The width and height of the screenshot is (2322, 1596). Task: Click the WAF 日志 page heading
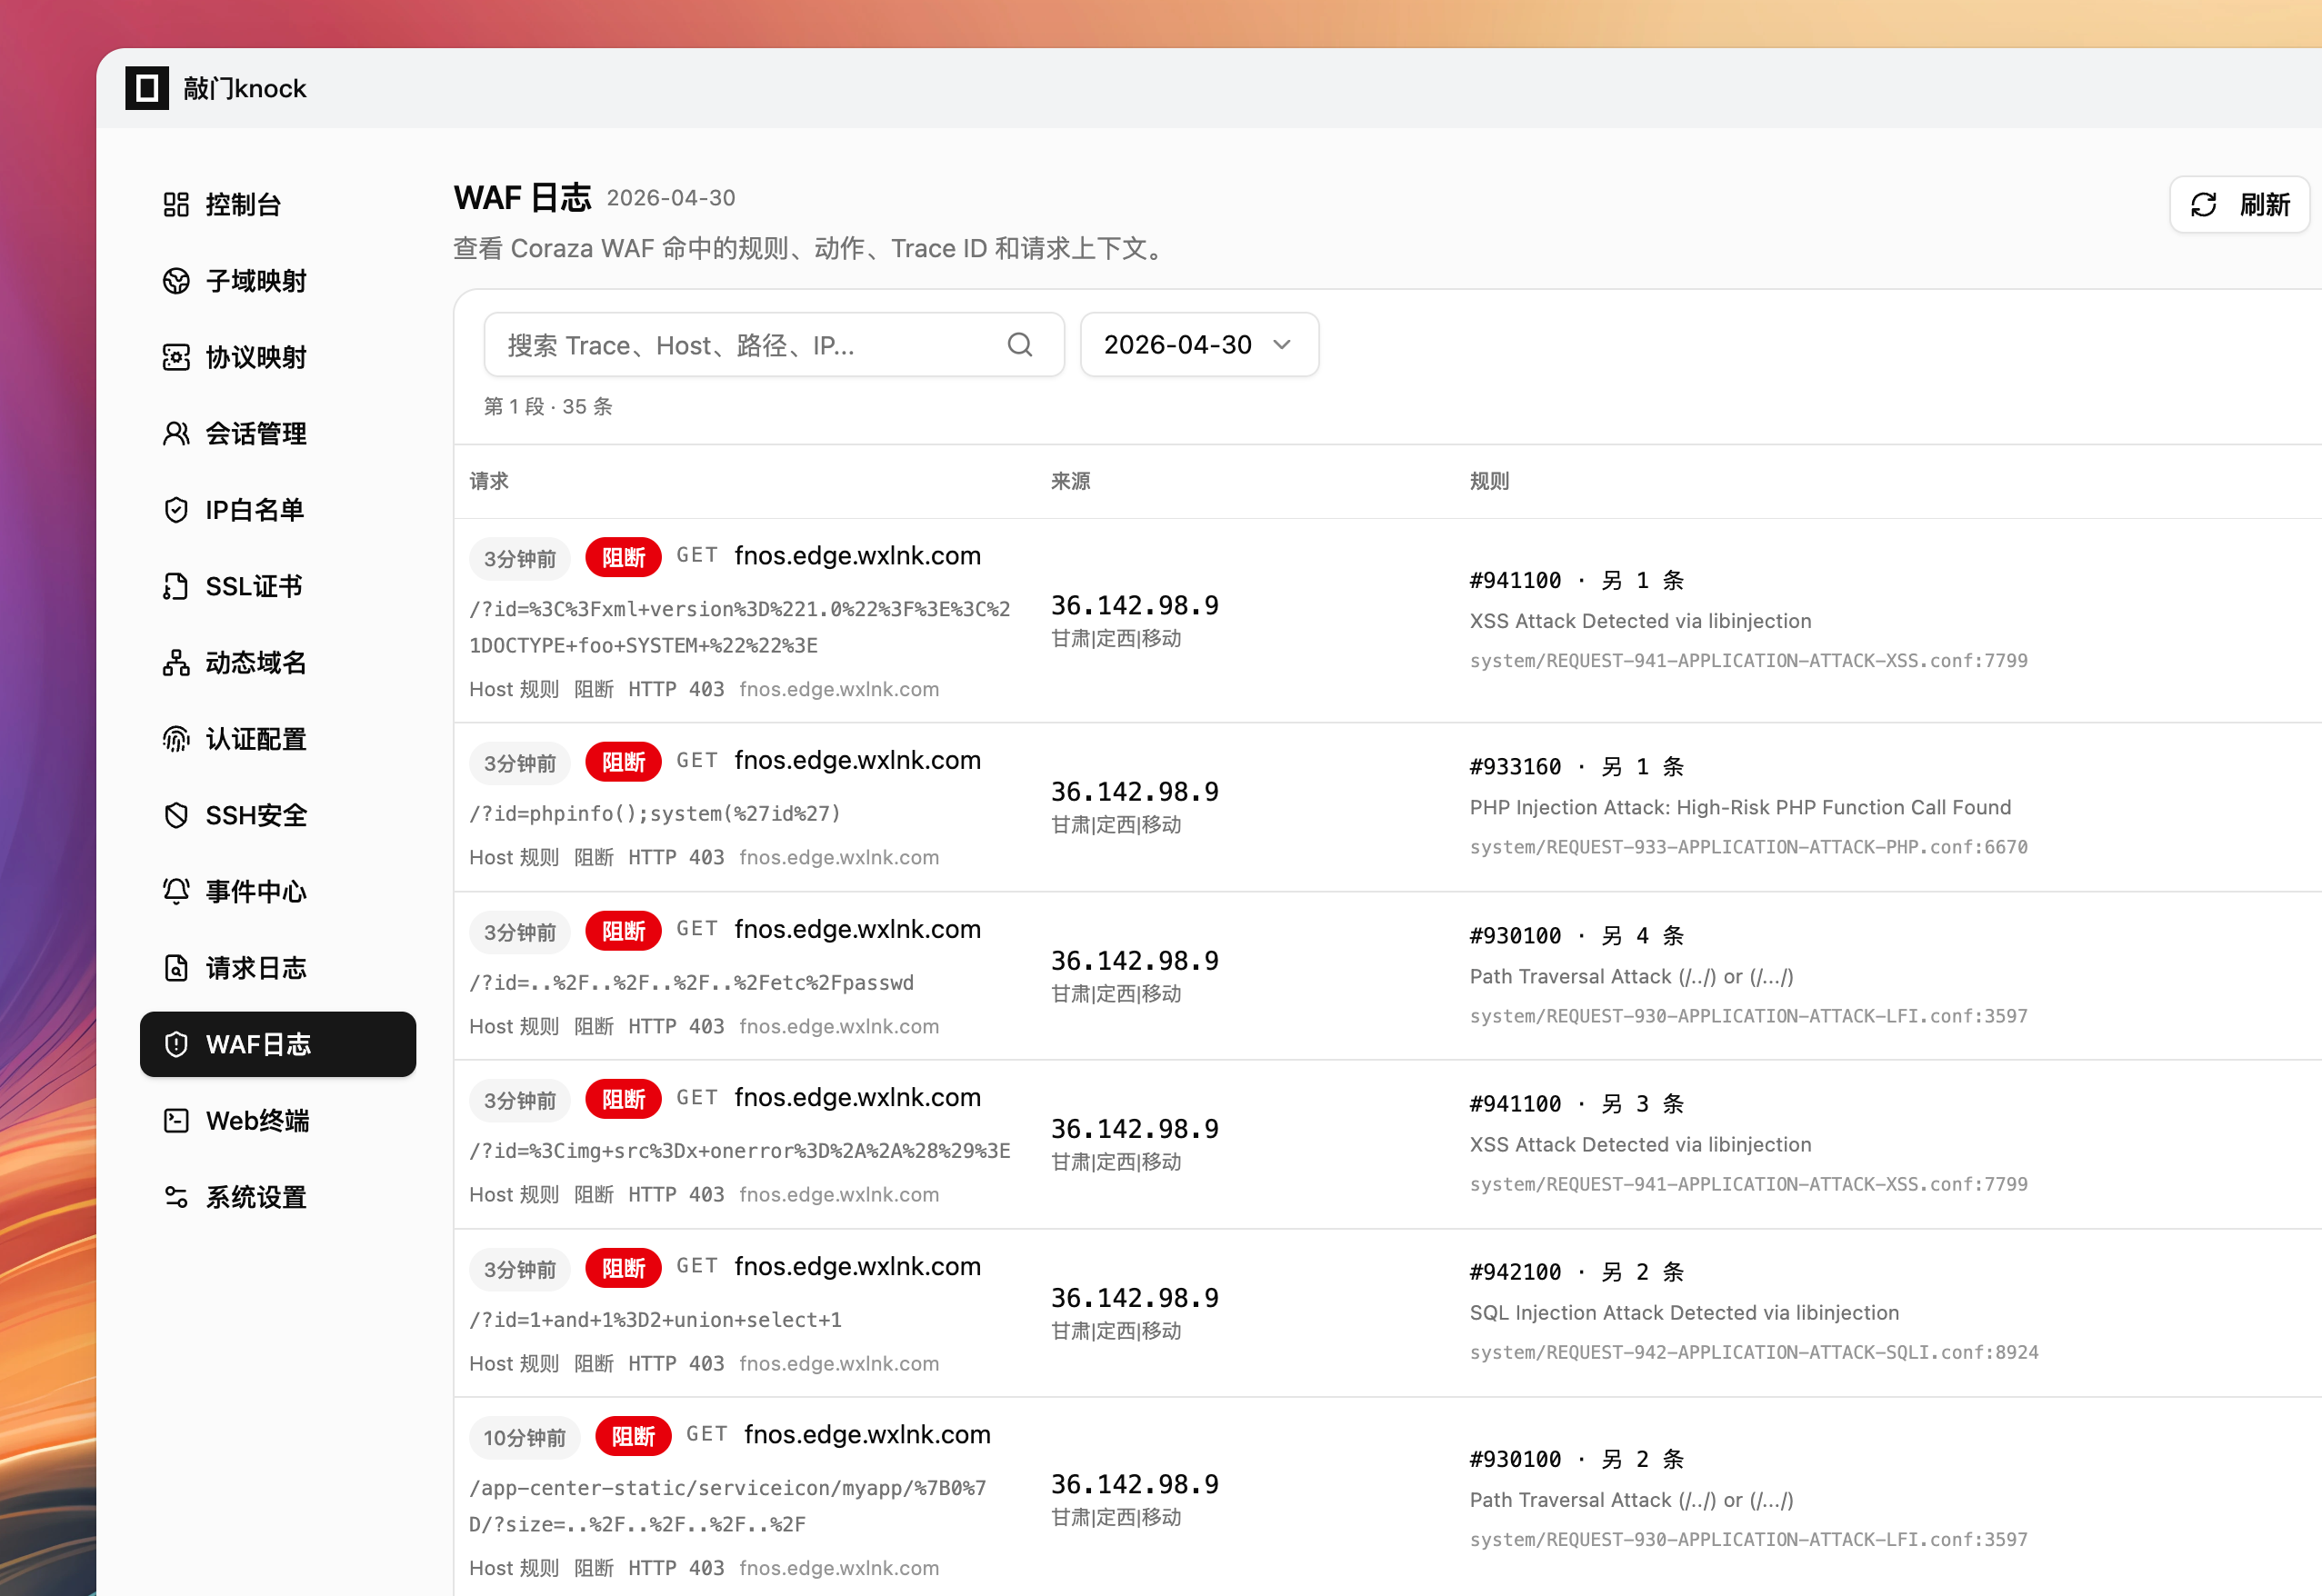tap(523, 198)
